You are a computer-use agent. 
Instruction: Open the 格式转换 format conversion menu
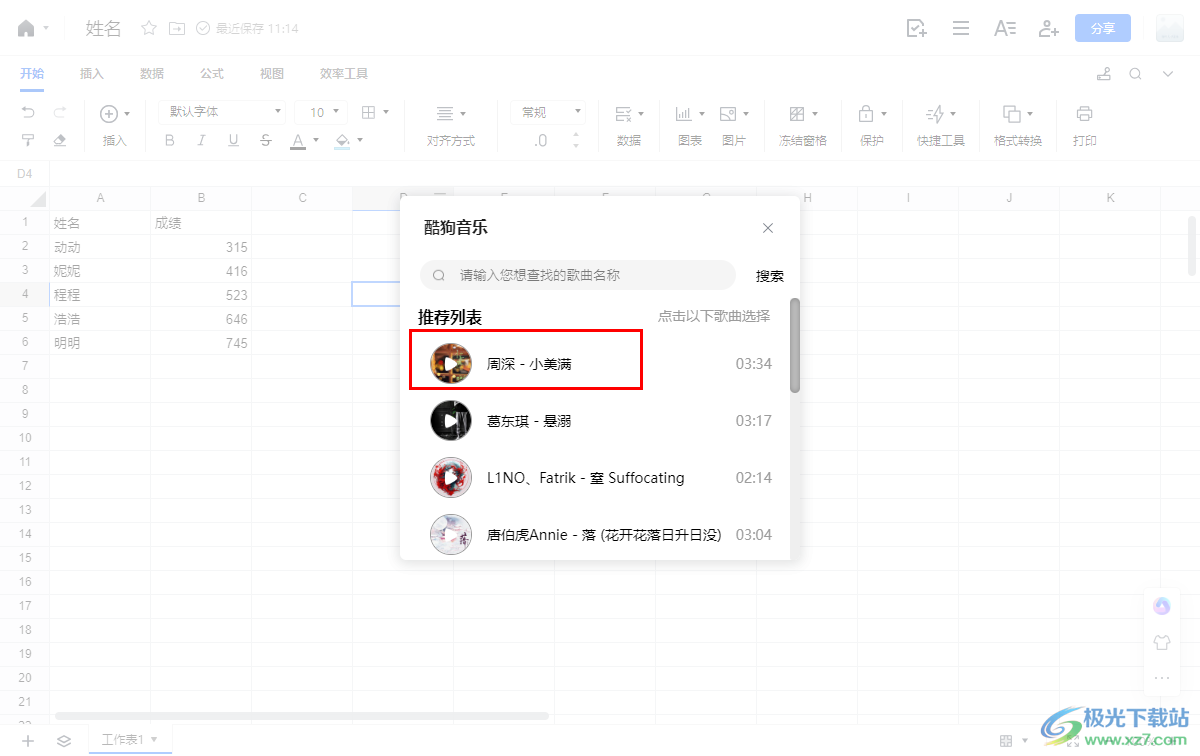(1018, 126)
